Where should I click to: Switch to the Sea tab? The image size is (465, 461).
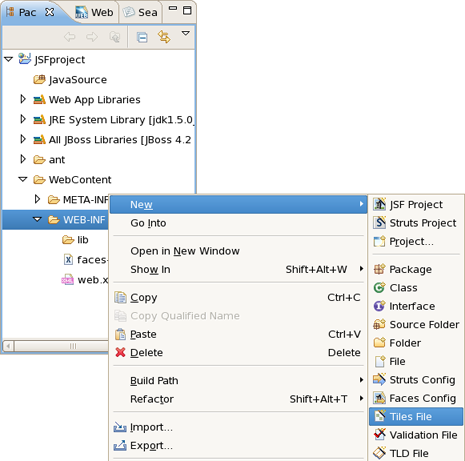click(x=140, y=13)
